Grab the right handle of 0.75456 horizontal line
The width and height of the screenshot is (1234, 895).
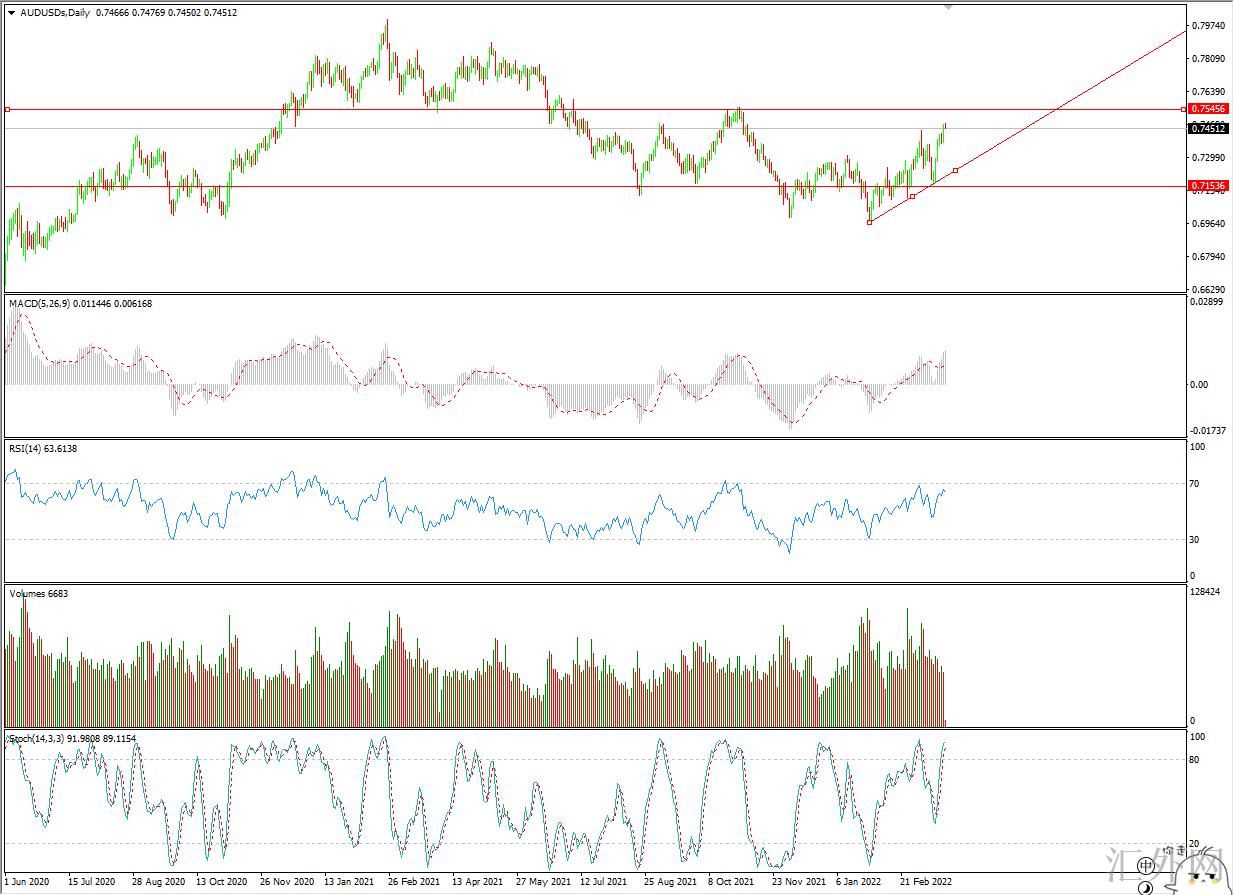click(x=1184, y=109)
